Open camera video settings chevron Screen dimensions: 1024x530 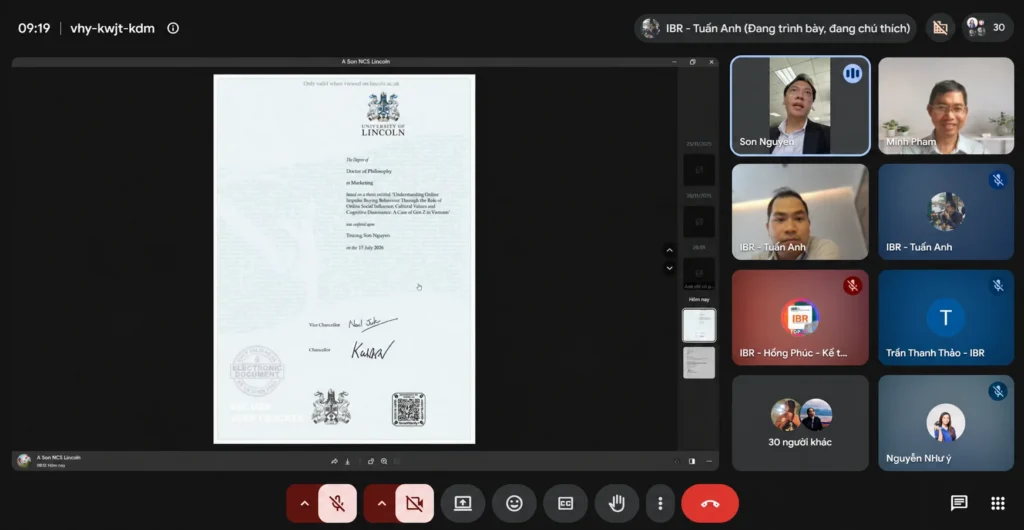tap(381, 503)
